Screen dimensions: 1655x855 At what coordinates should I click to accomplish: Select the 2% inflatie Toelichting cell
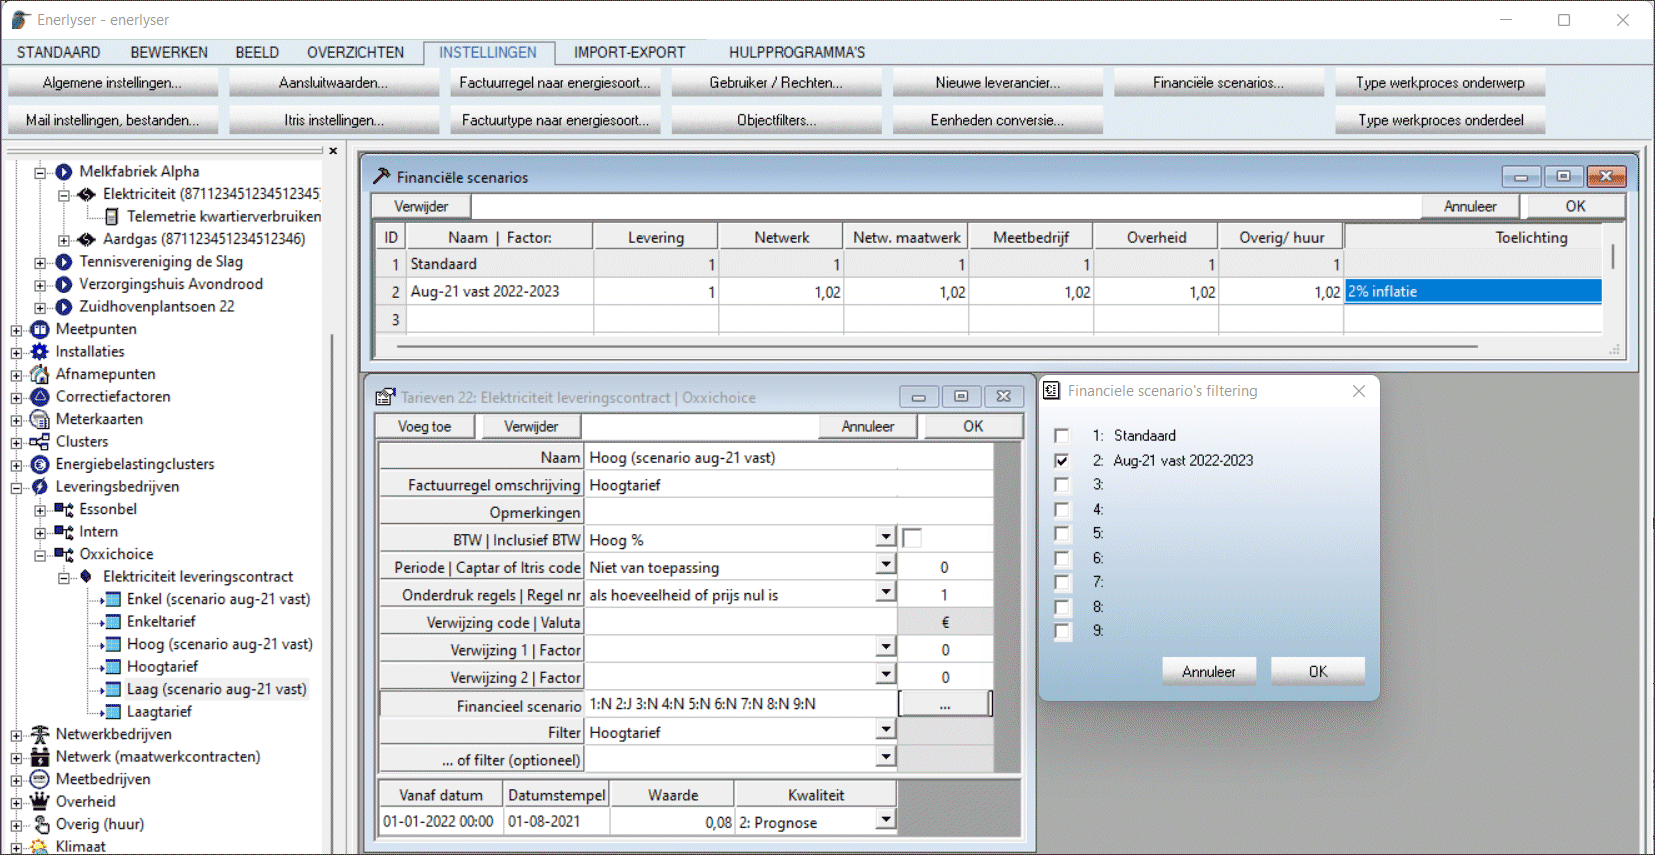tap(1473, 292)
